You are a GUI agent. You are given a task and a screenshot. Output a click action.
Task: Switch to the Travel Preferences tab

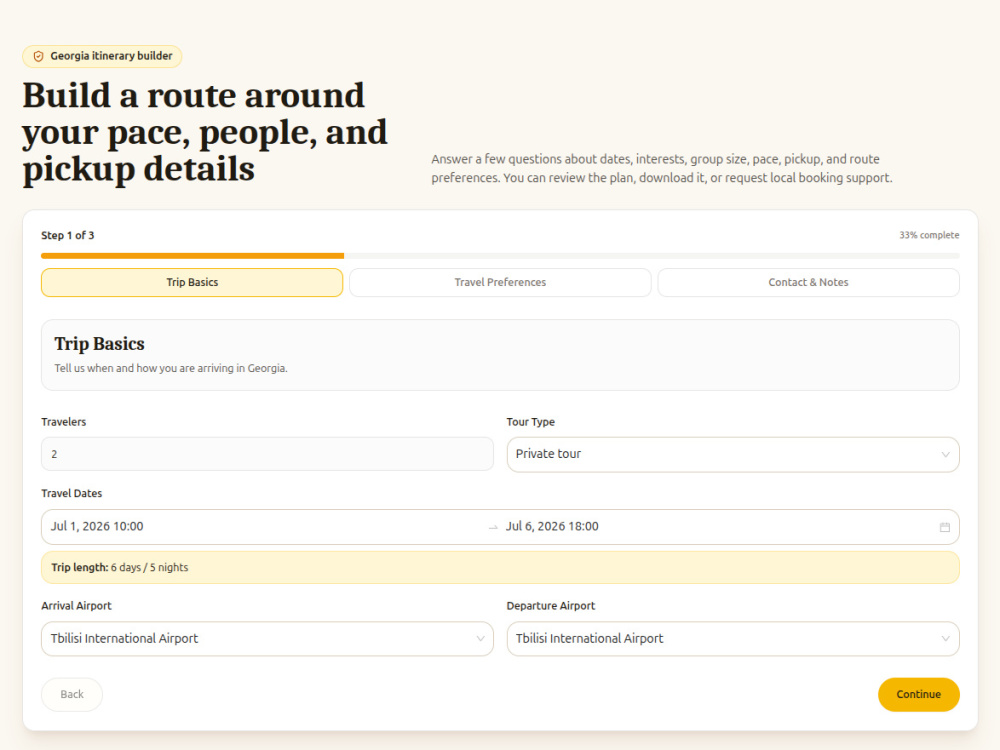click(500, 283)
